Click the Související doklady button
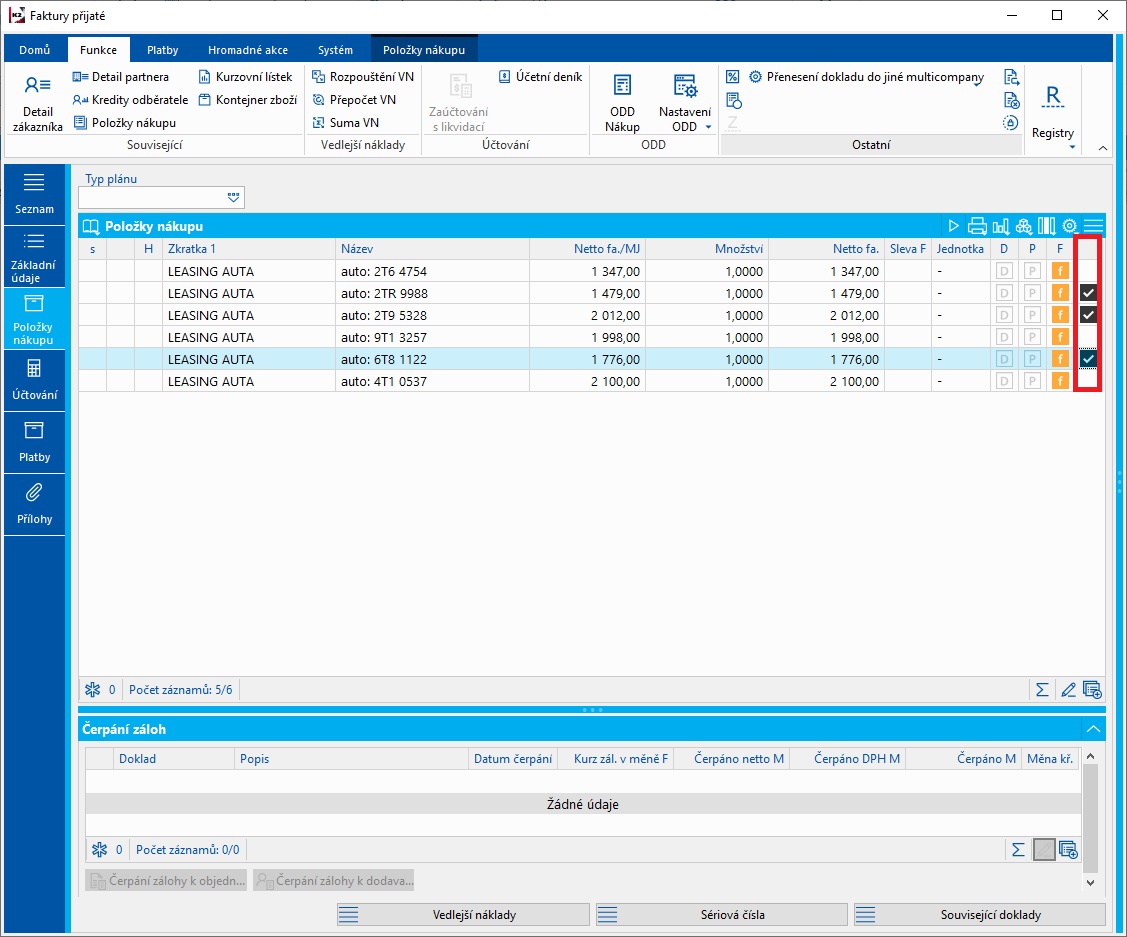 980,915
